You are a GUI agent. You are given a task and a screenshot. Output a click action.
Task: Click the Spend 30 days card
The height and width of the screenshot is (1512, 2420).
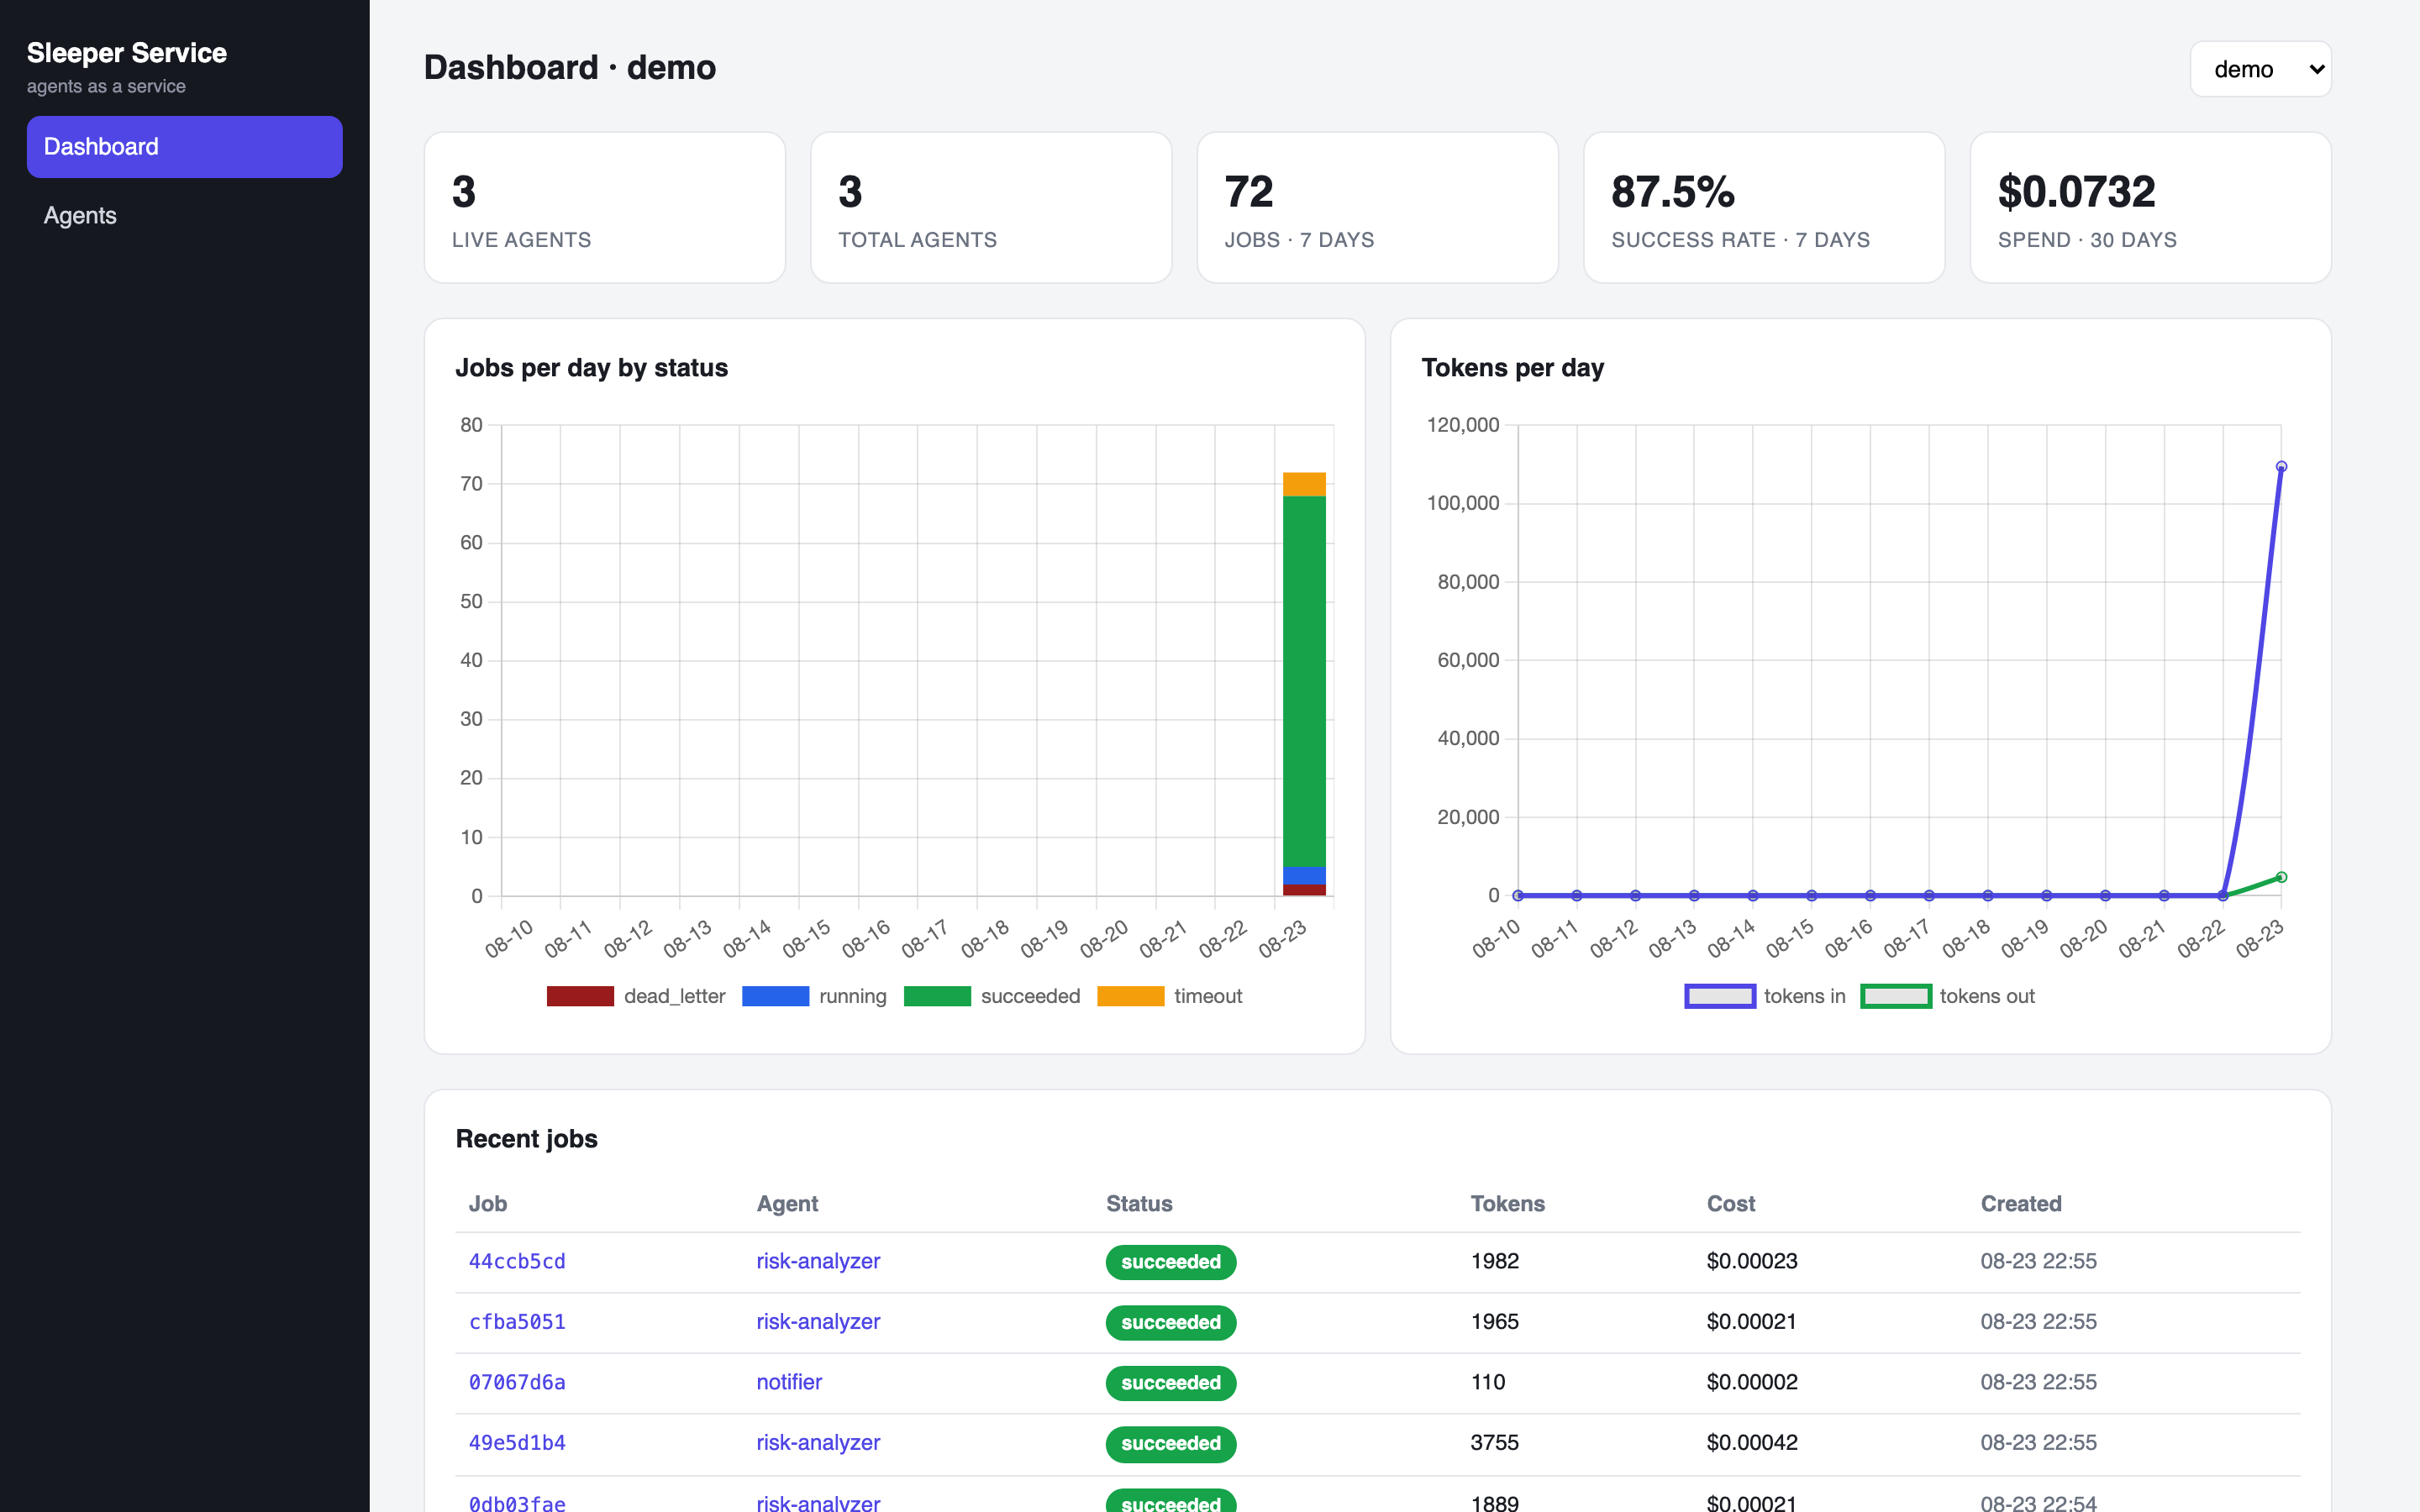[x=2150, y=208]
